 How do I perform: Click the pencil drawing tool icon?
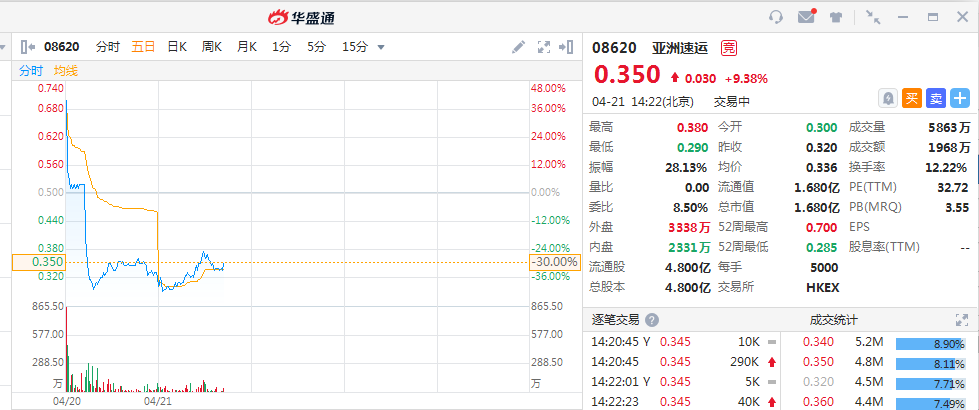tap(518, 46)
